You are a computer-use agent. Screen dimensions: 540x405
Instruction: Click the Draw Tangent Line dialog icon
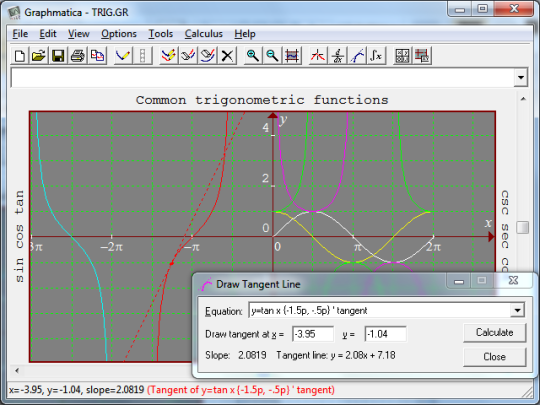click(x=206, y=284)
